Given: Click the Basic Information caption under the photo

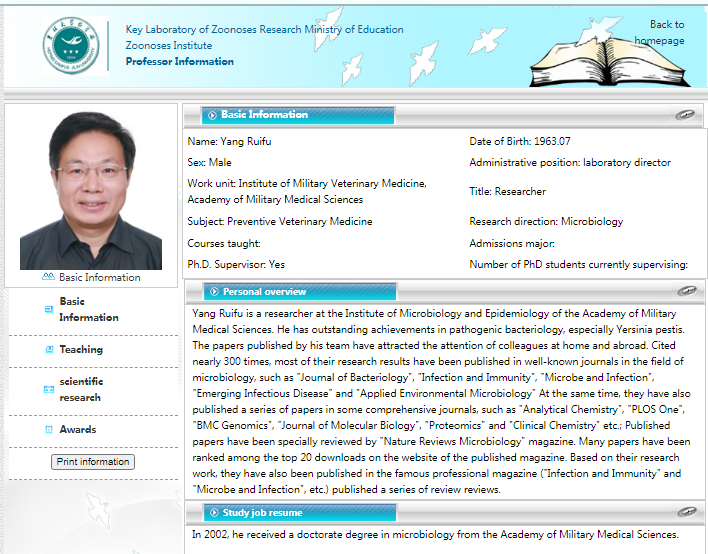Looking at the screenshot, I should tap(99, 278).
